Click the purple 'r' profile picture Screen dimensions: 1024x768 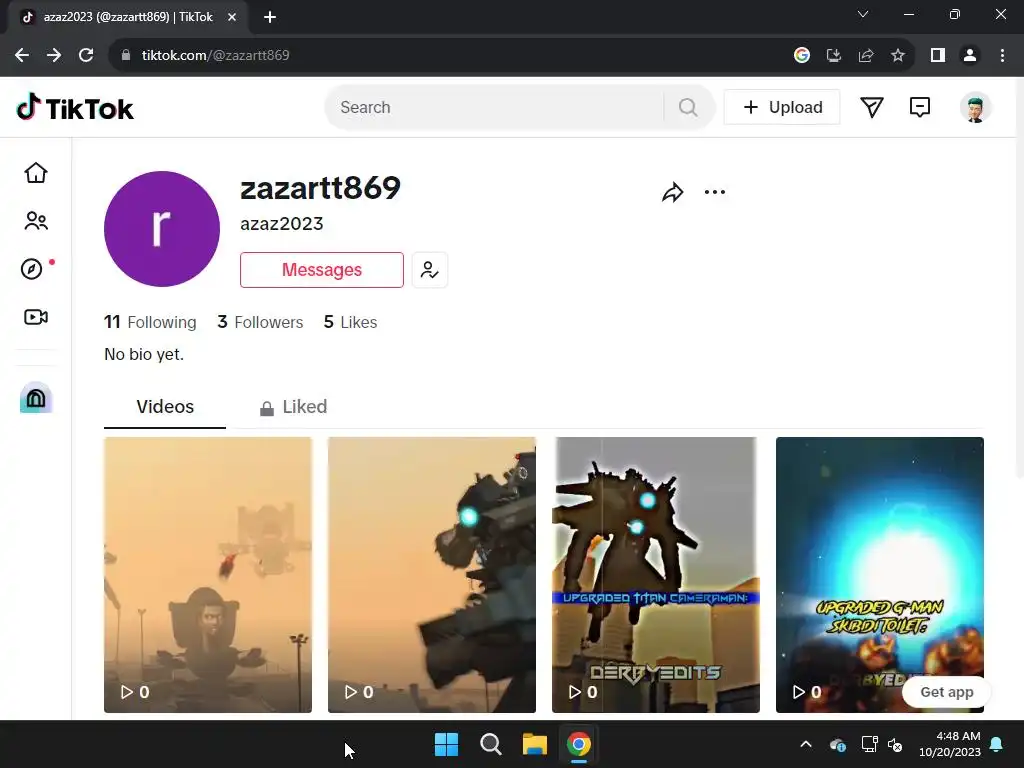(x=162, y=229)
